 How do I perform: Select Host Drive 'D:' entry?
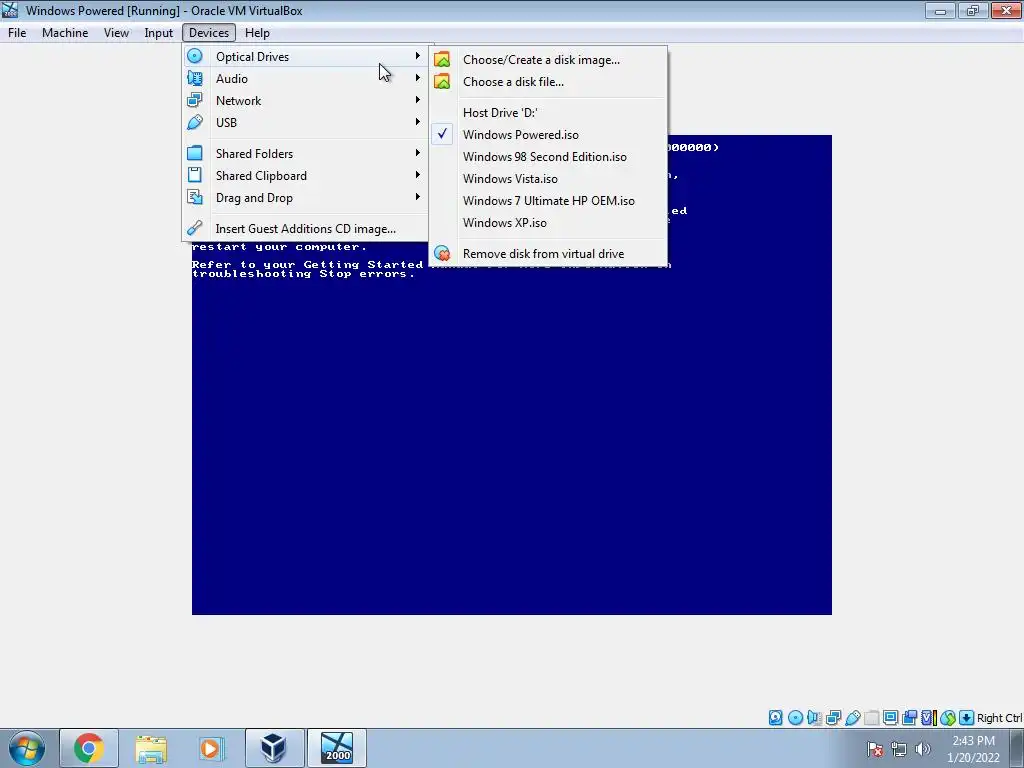pos(549,112)
